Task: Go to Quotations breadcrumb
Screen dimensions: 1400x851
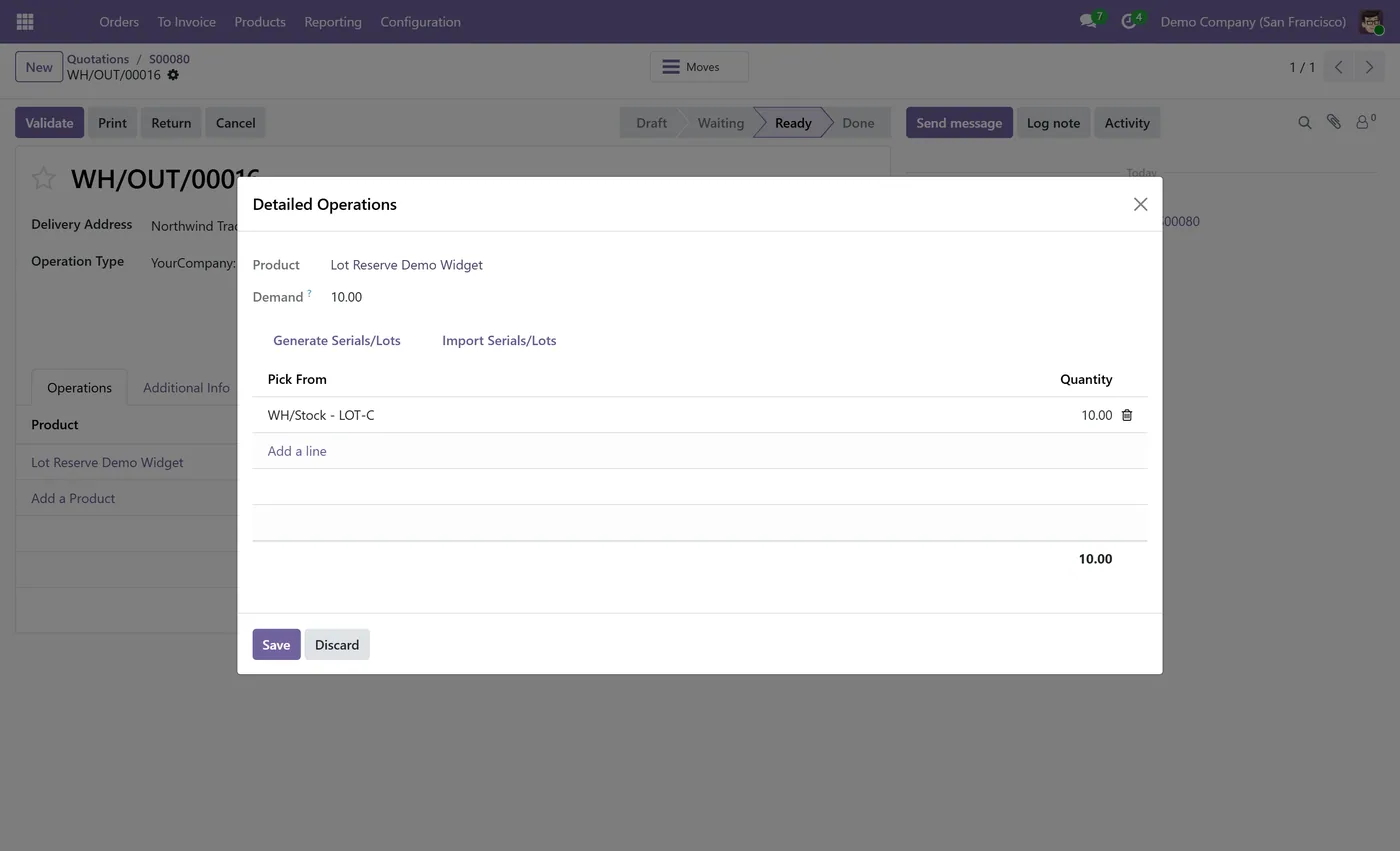Action: click(x=98, y=59)
